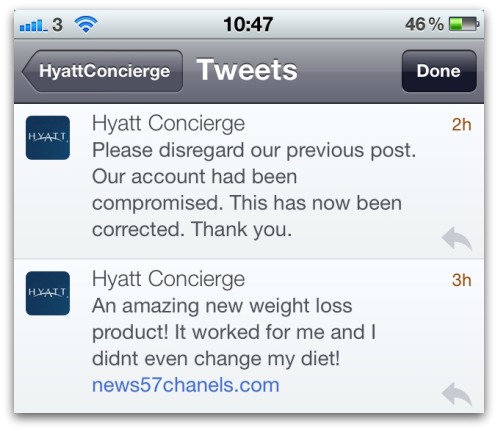Tap Hyatt Concierge name on first tweet
The width and height of the screenshot is (498, 431).
click(169, 124)
